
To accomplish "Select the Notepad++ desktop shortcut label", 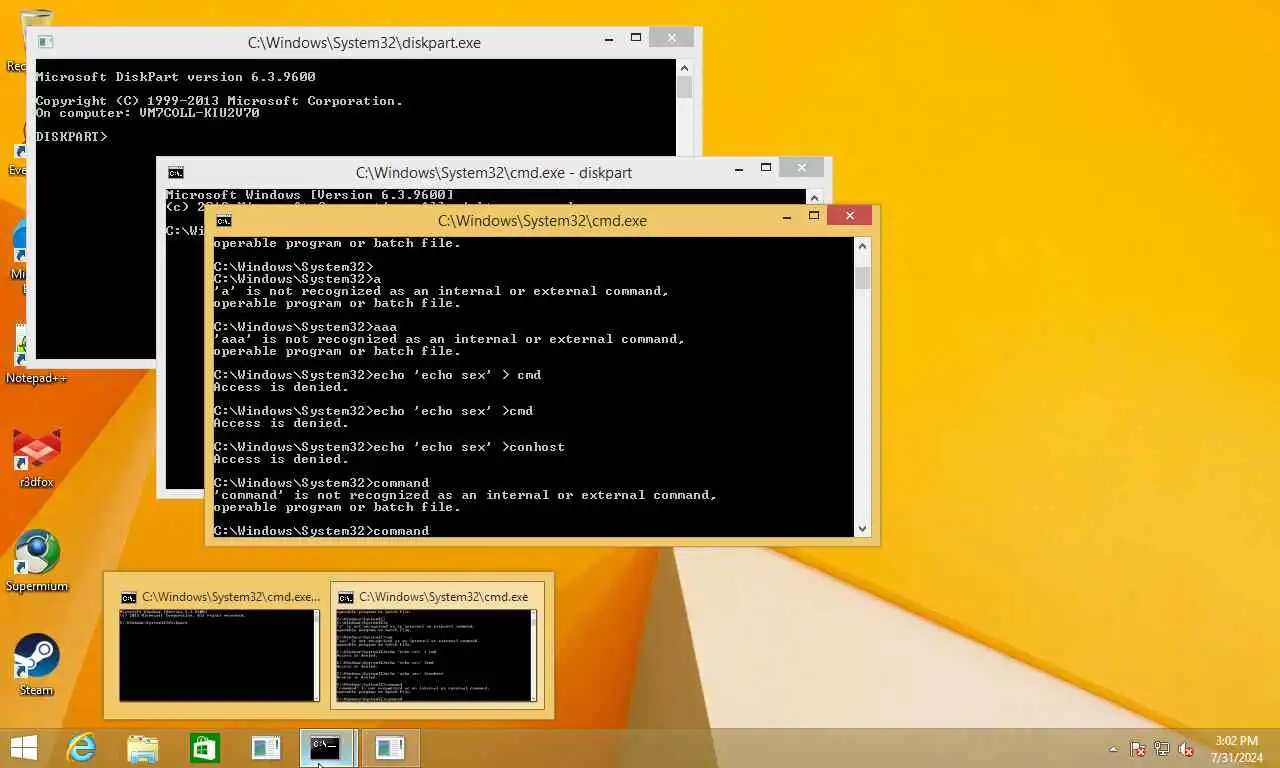I will click(37, 378).
